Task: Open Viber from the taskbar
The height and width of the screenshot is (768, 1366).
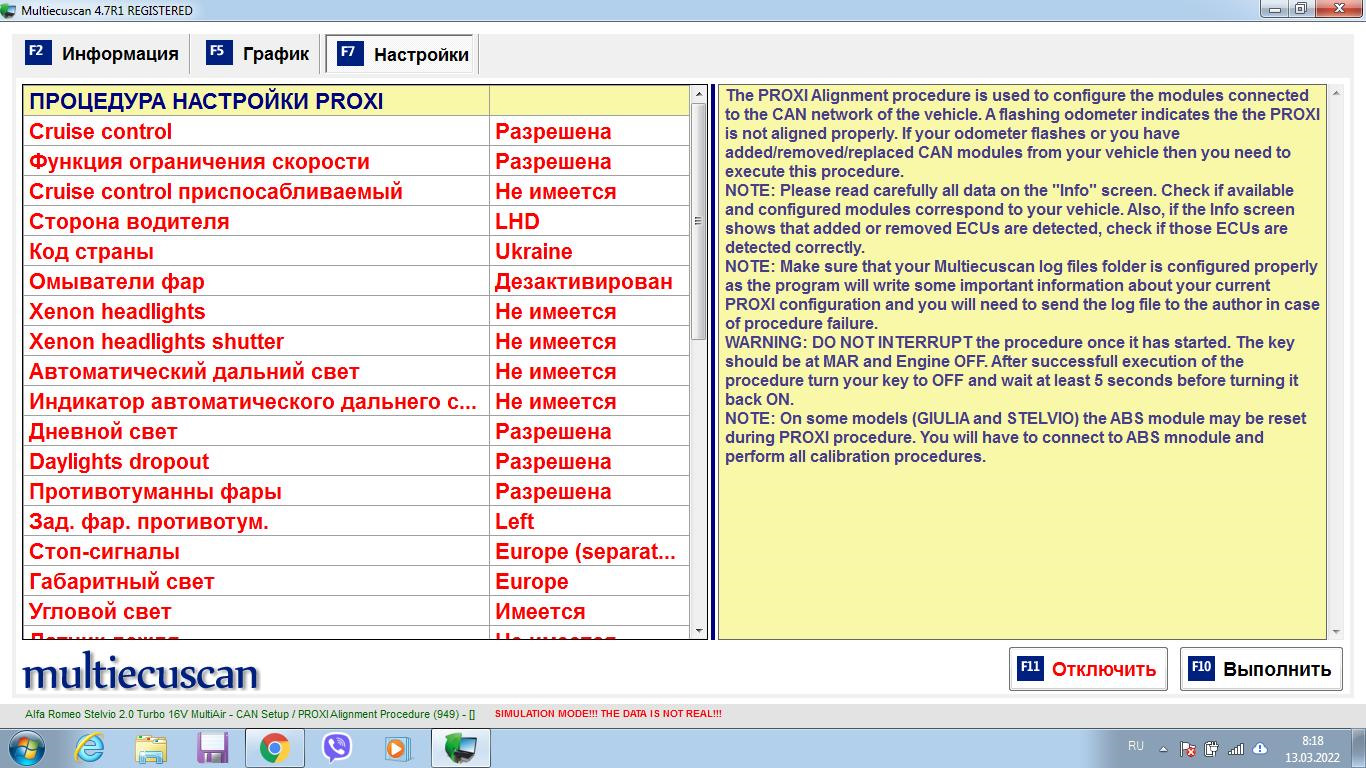Action: (337, 748)
